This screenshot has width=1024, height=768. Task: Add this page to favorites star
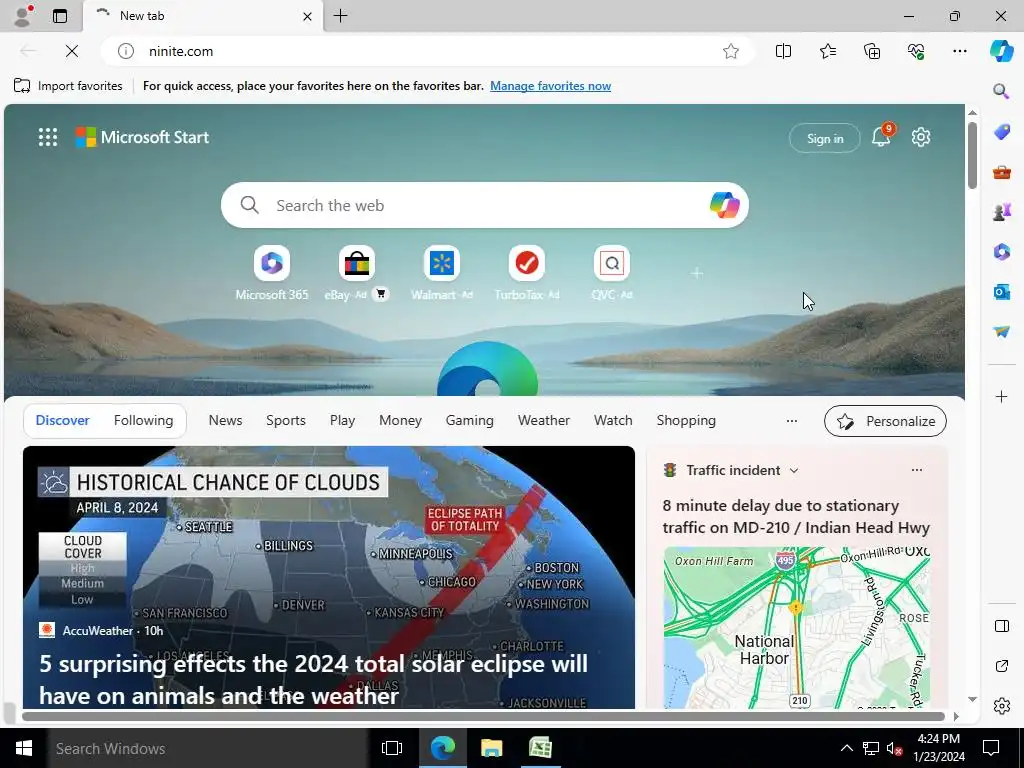click(x=731, y=51)
